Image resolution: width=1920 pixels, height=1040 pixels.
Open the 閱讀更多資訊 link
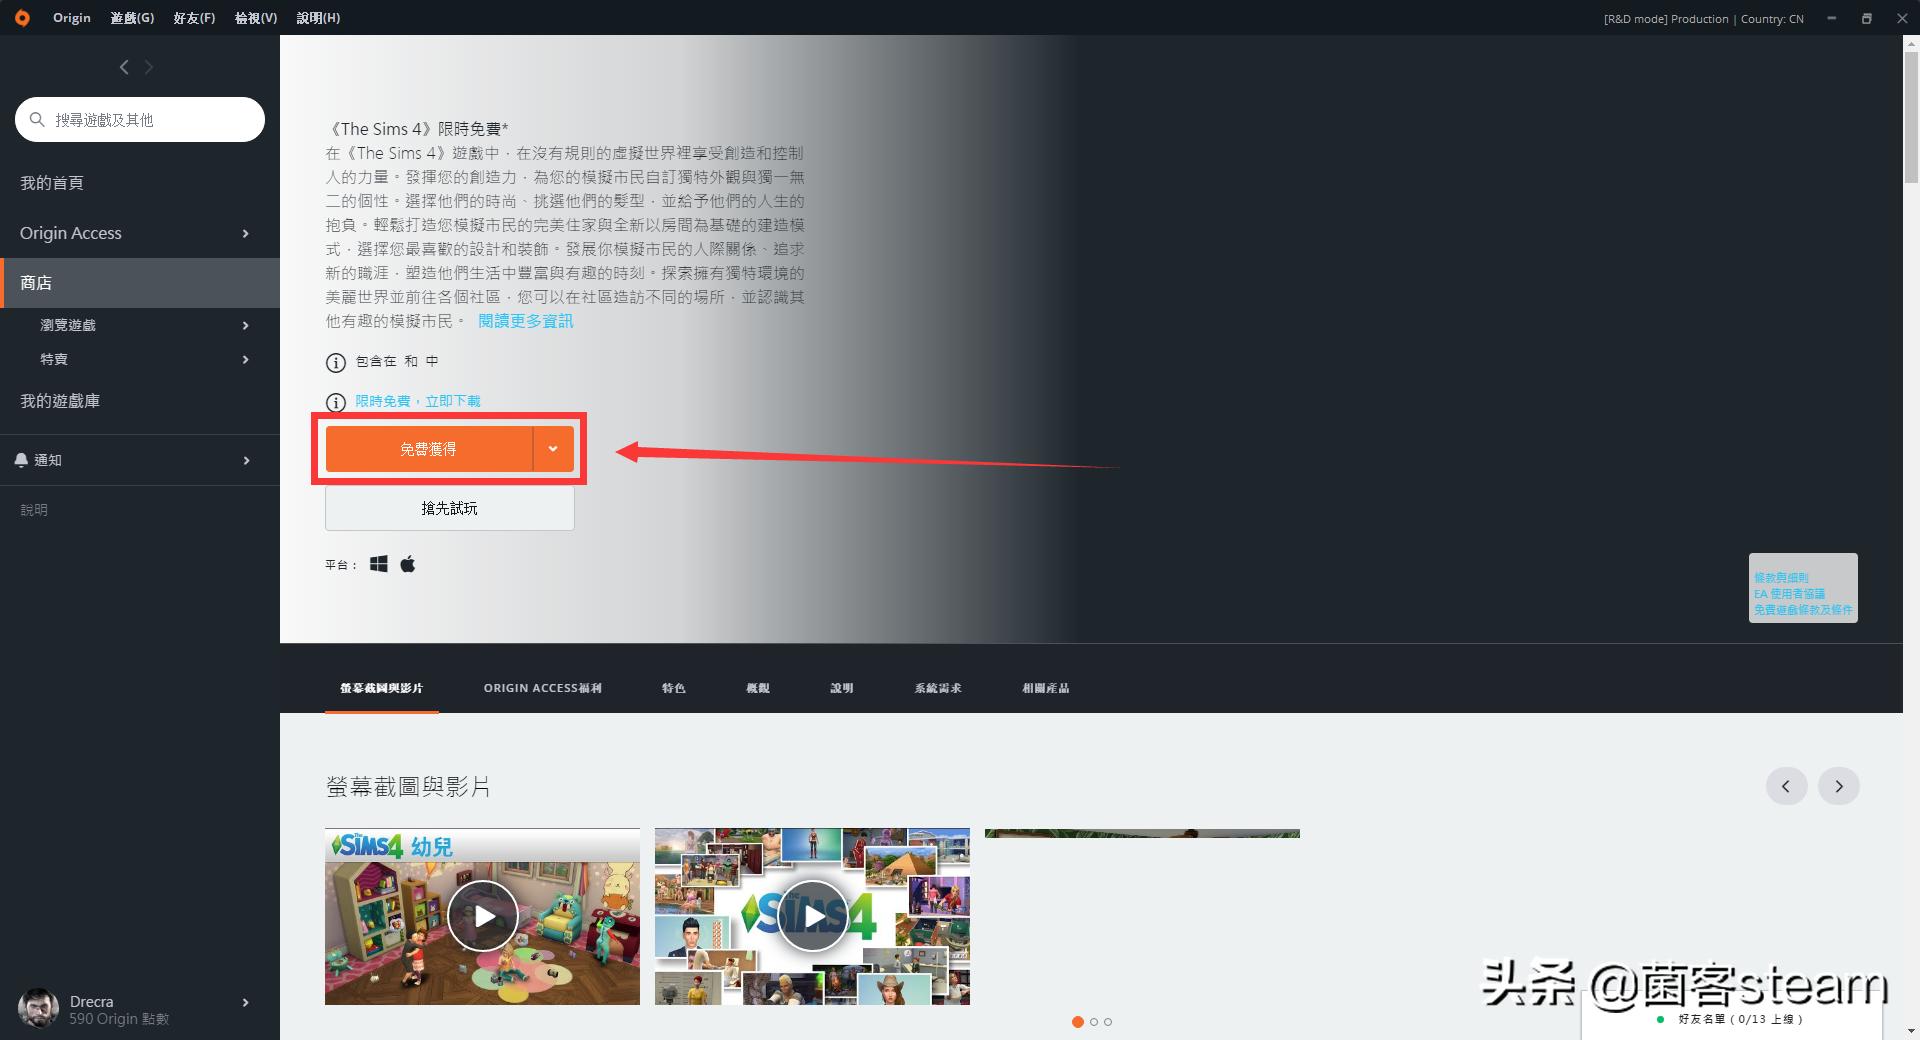point(524,321)
